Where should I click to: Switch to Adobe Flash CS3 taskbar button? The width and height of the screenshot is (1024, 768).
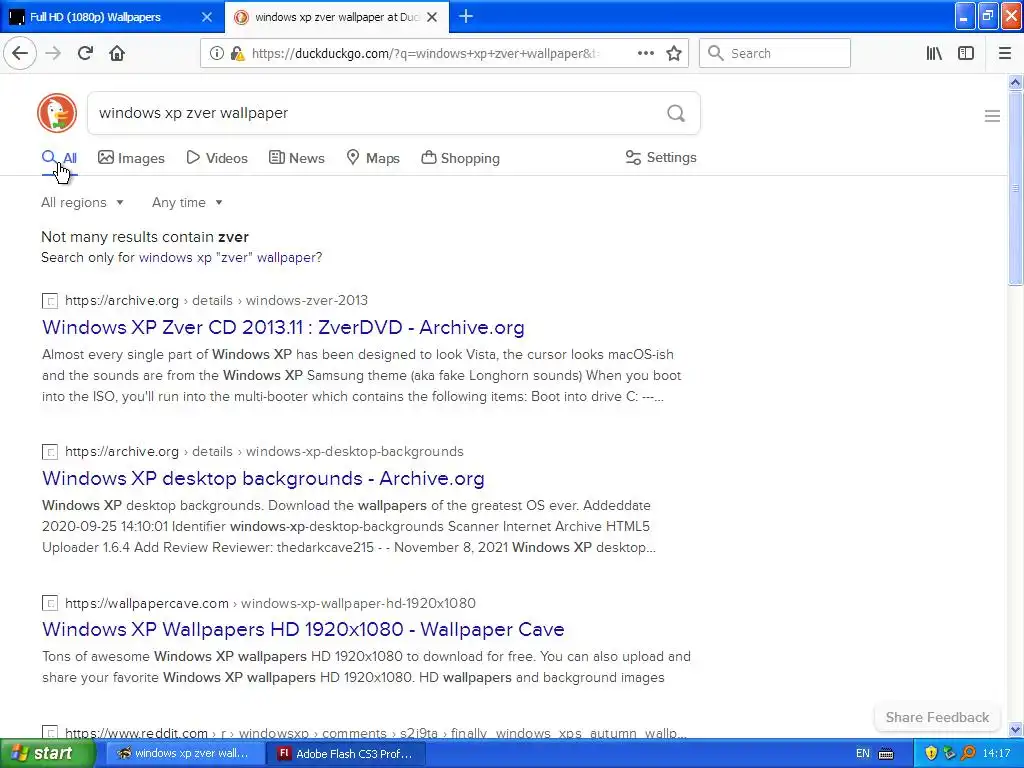pyautogui.click(x=346, y=753)
